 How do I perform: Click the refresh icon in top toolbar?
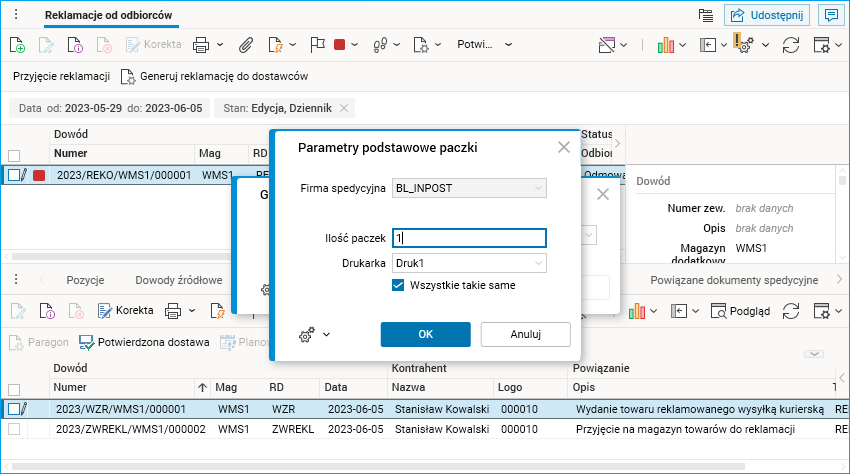(x=791, y=45)
